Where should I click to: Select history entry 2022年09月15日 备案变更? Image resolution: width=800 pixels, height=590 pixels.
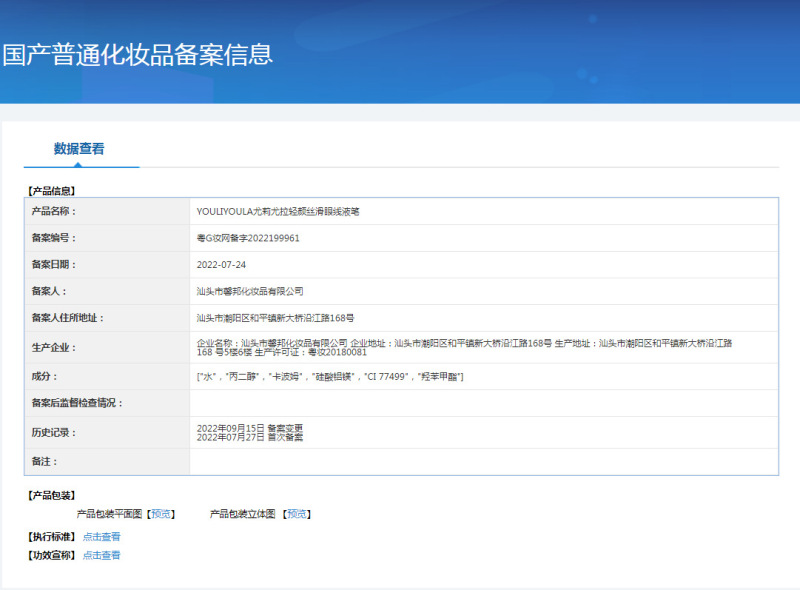[x=250, y=428]
